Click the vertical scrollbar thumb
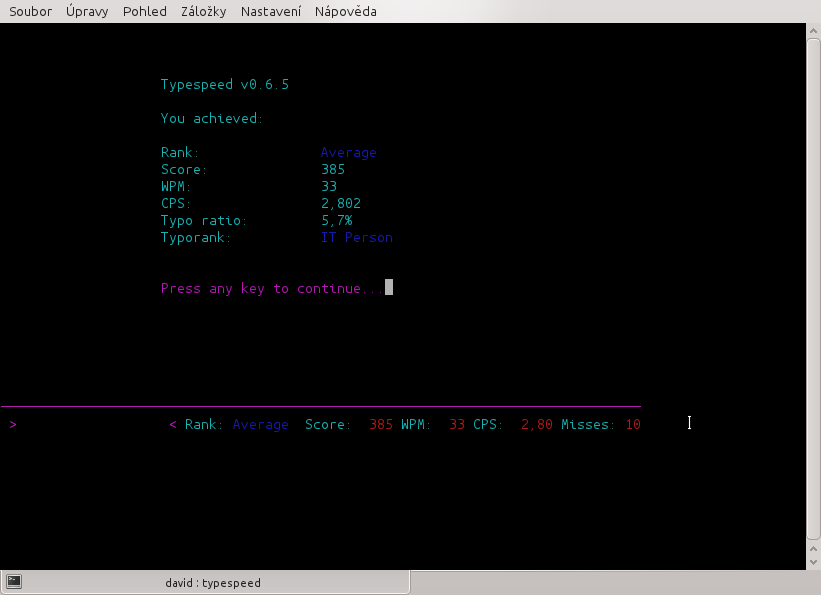 (813, 289)
